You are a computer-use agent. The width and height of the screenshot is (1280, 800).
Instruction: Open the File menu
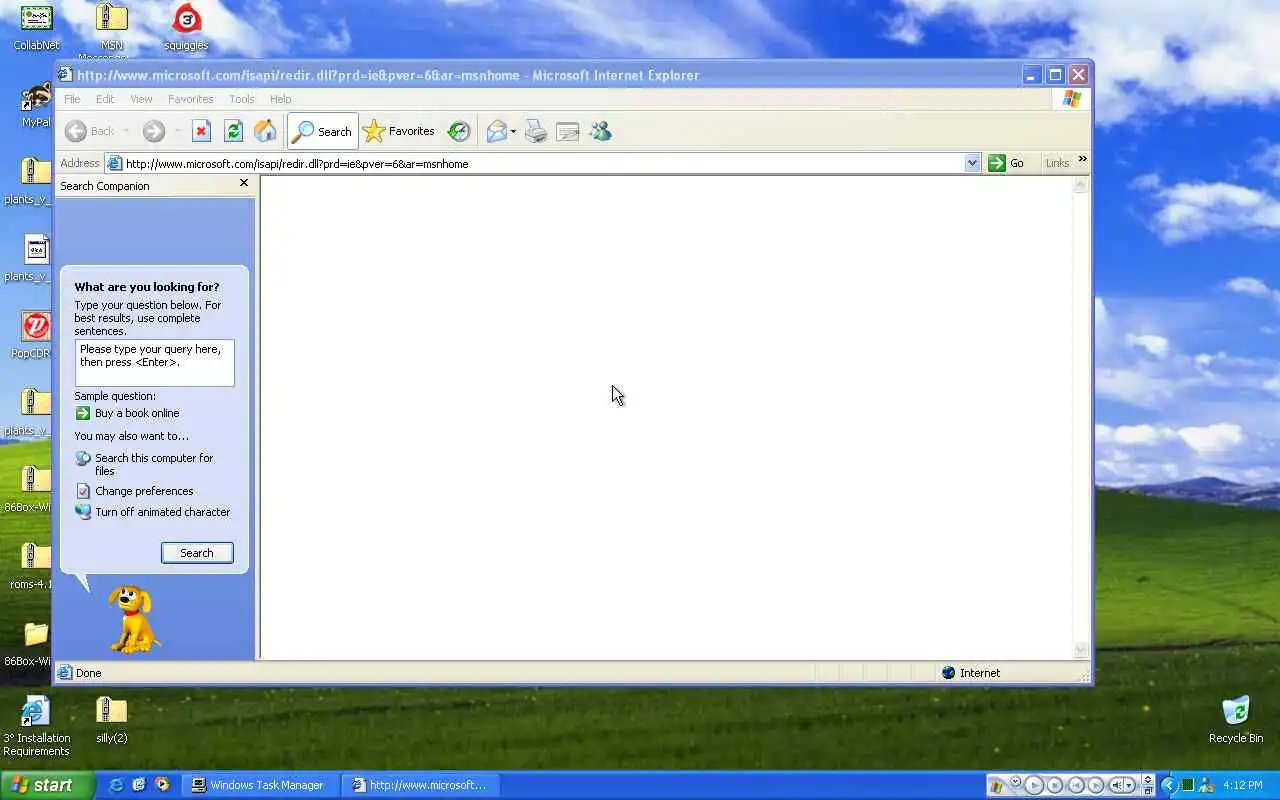coord(72,99)
